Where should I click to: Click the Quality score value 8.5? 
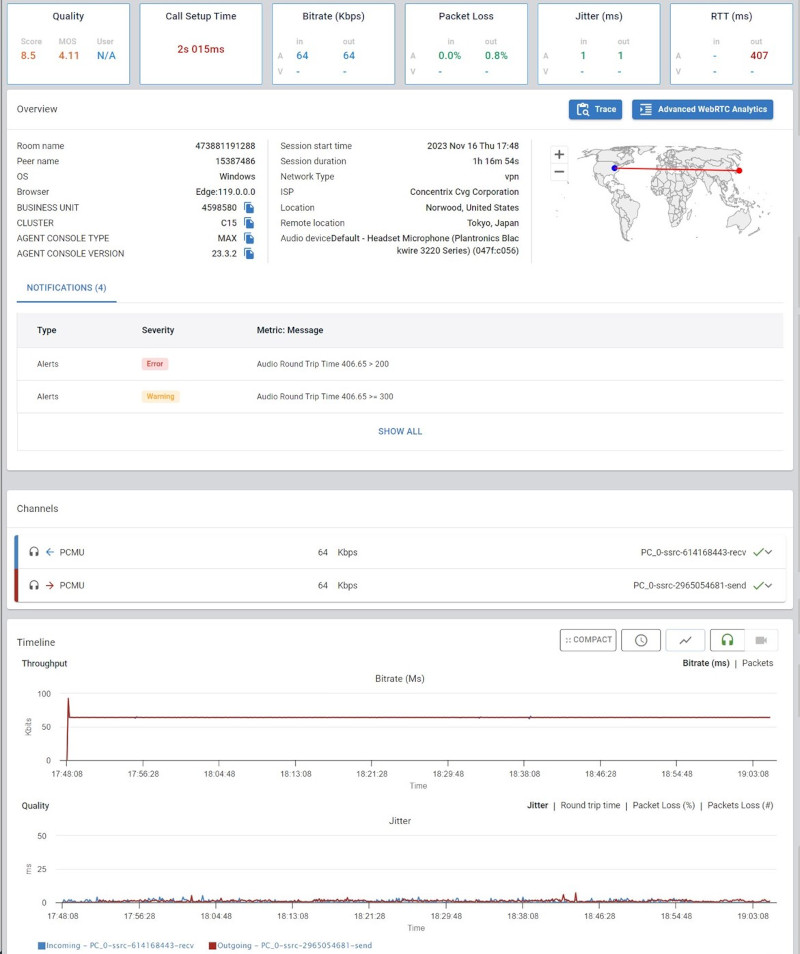pyautogui.click(x=28, y=55)
